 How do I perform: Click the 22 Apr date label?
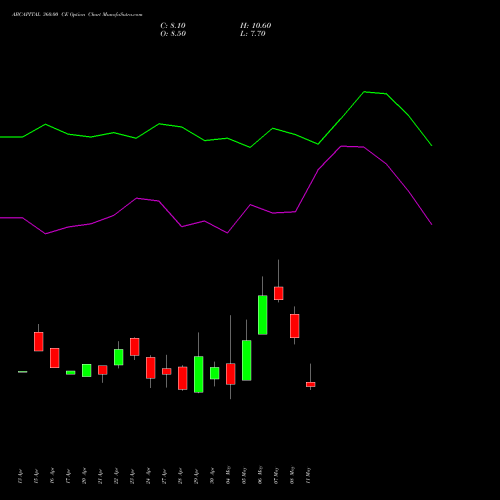(116, 476)
